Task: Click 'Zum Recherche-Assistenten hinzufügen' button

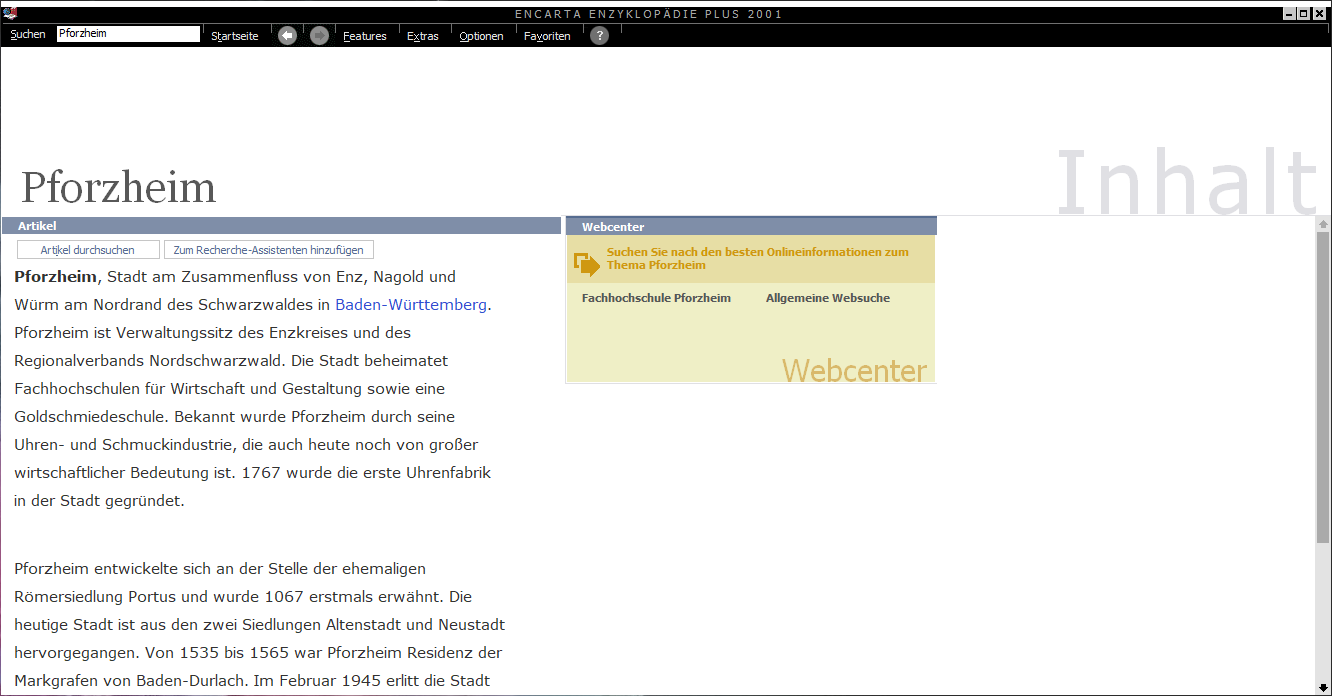Action: 269,250
